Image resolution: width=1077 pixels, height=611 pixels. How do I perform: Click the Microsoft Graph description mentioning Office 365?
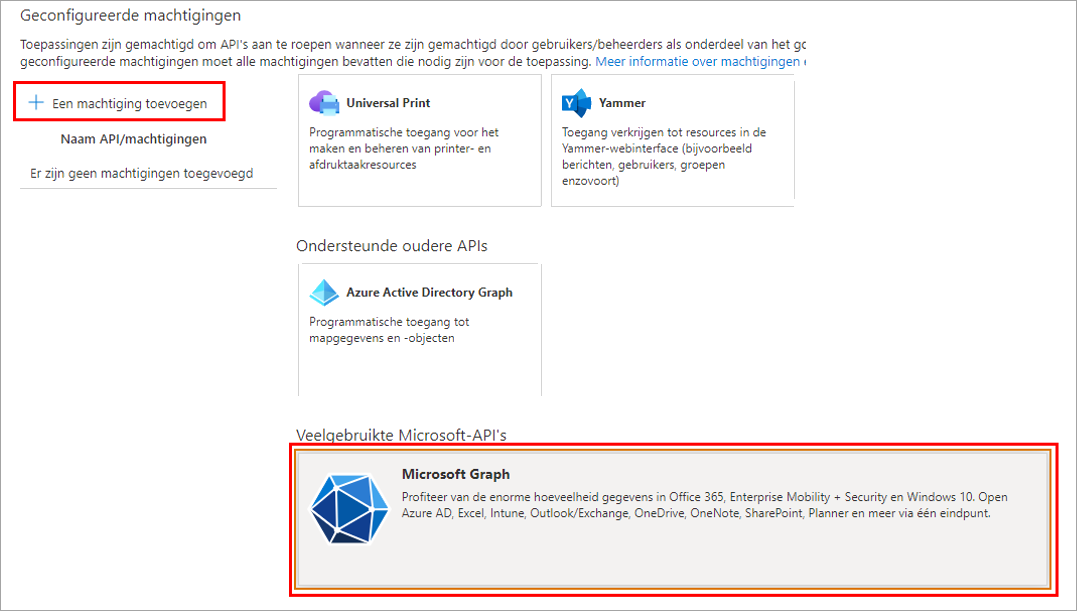[705, 505]
